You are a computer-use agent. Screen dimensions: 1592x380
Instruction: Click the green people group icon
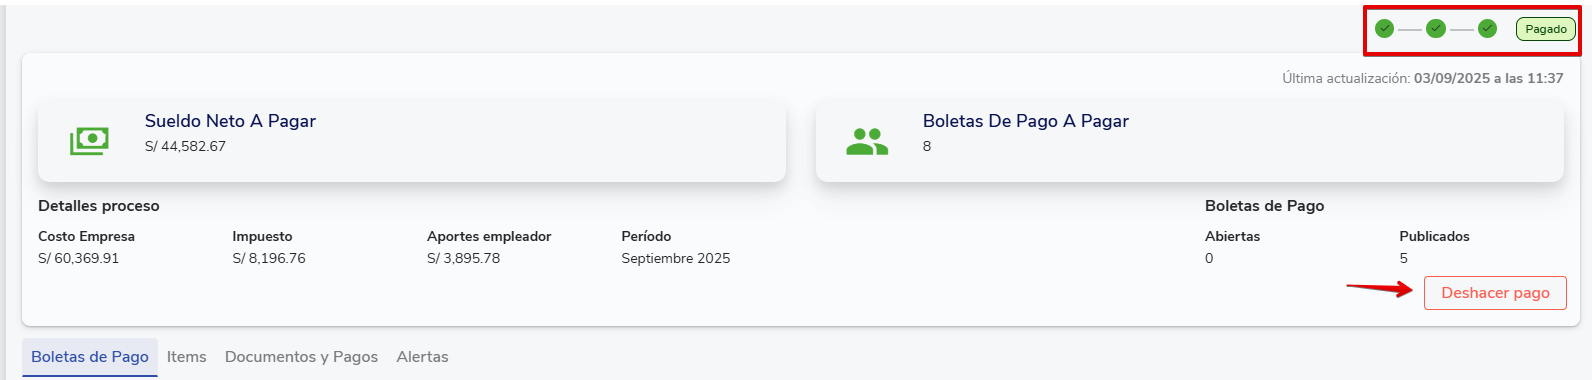(867, 142)
